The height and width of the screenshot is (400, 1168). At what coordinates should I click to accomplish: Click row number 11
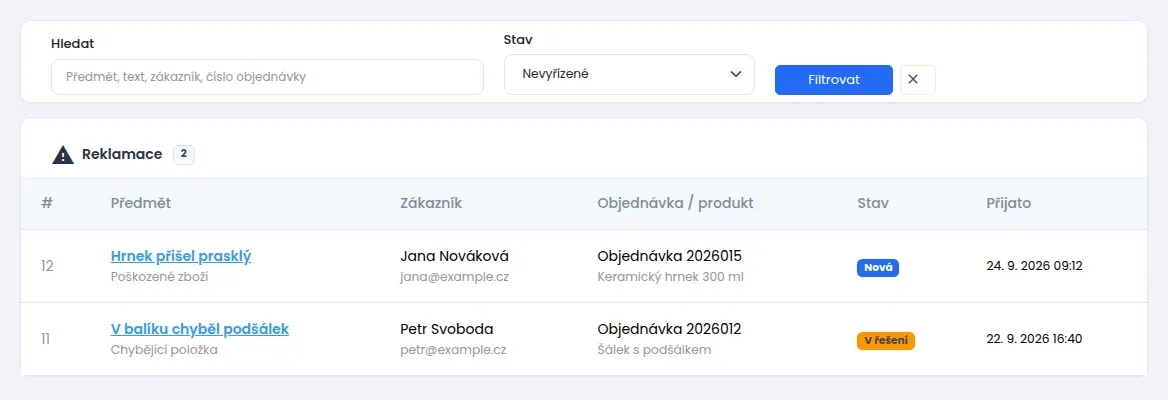(45, 339)
